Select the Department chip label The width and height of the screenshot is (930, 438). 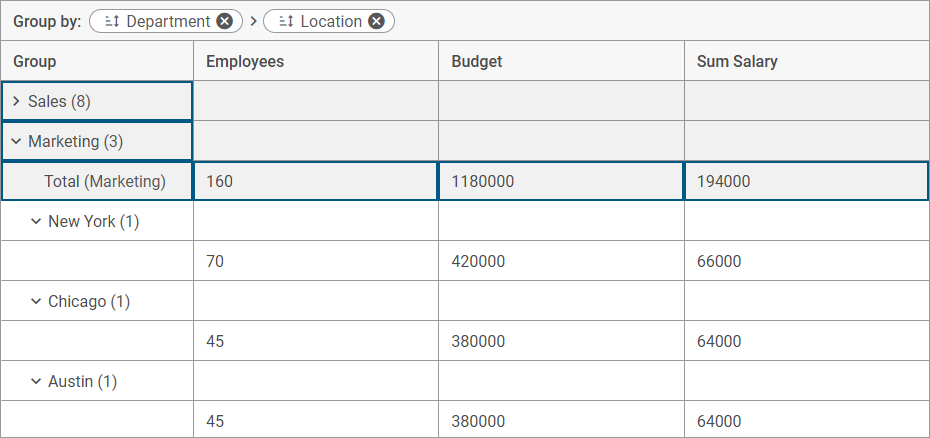point(168,21)
